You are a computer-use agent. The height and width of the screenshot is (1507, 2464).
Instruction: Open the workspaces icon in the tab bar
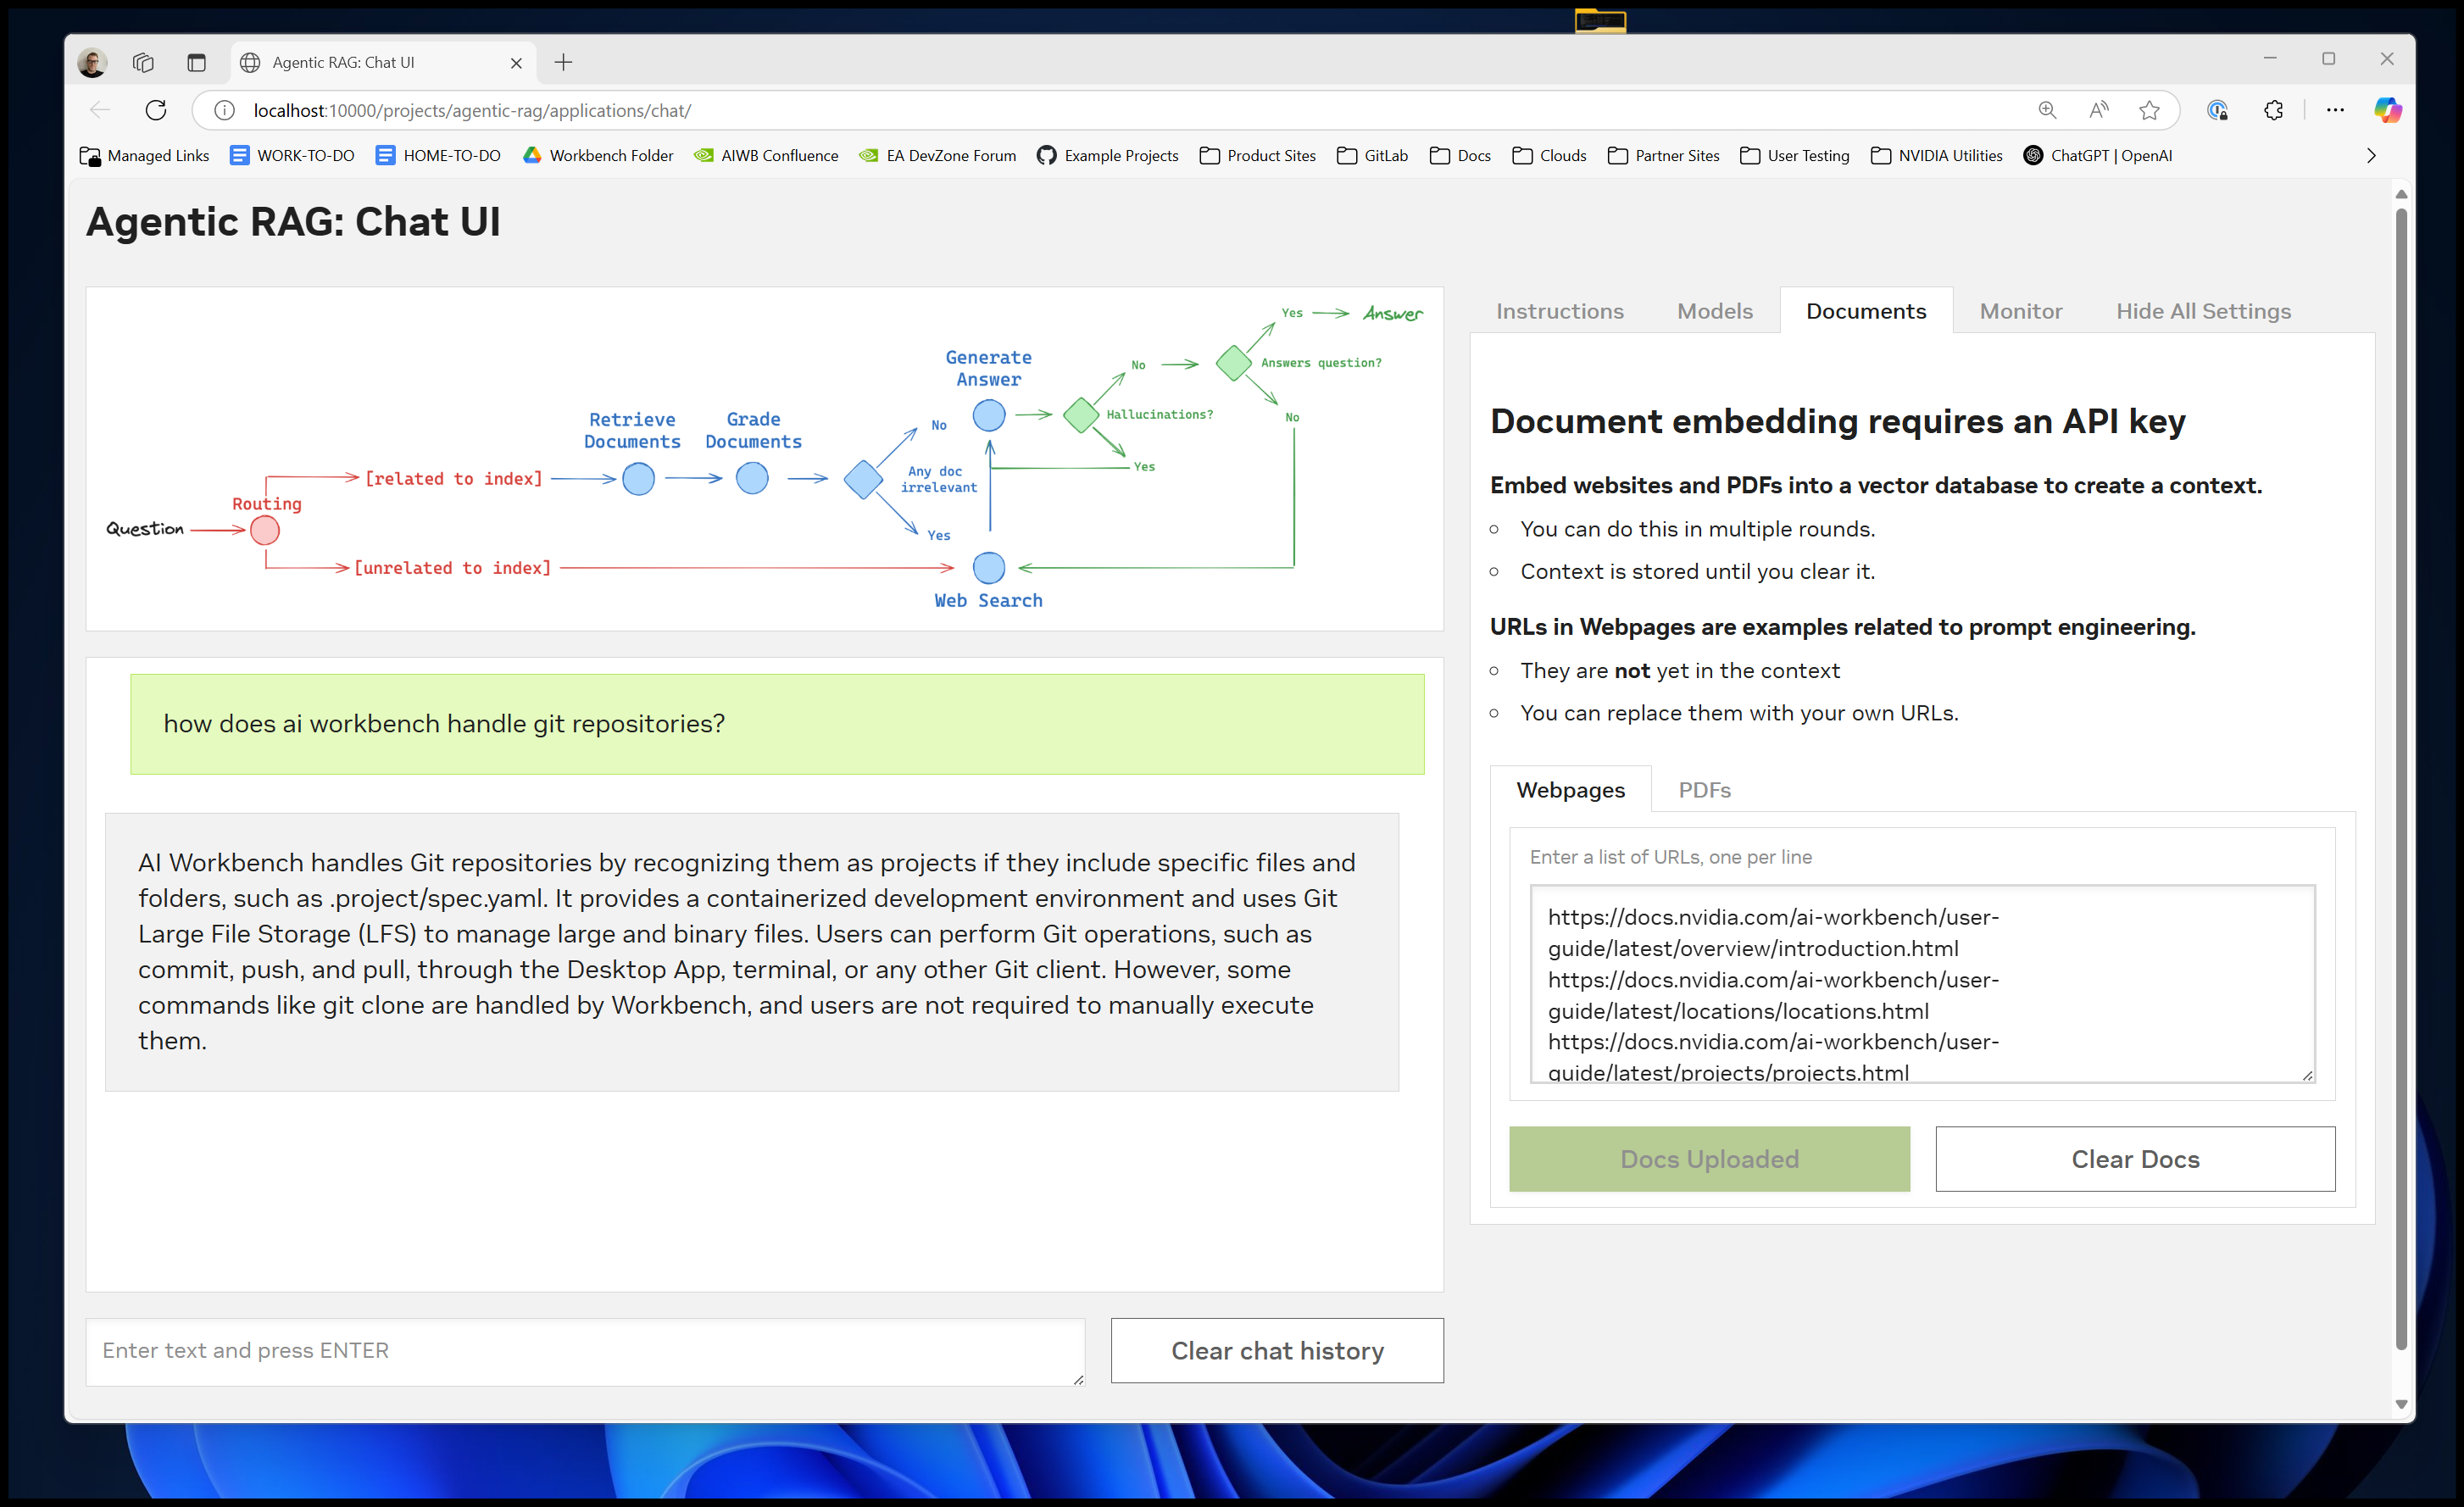coord(143,62)
